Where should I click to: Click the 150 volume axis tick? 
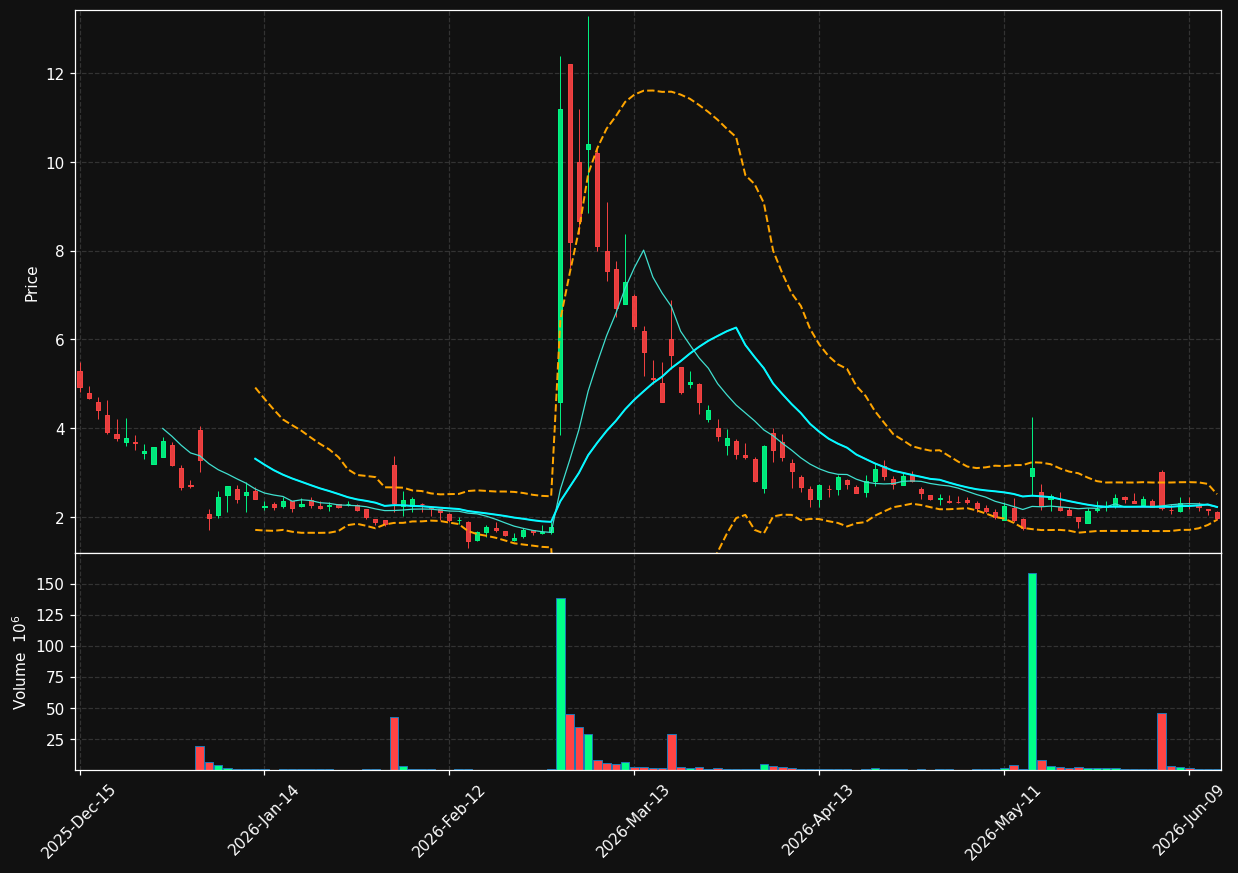[x=51, y=584]
